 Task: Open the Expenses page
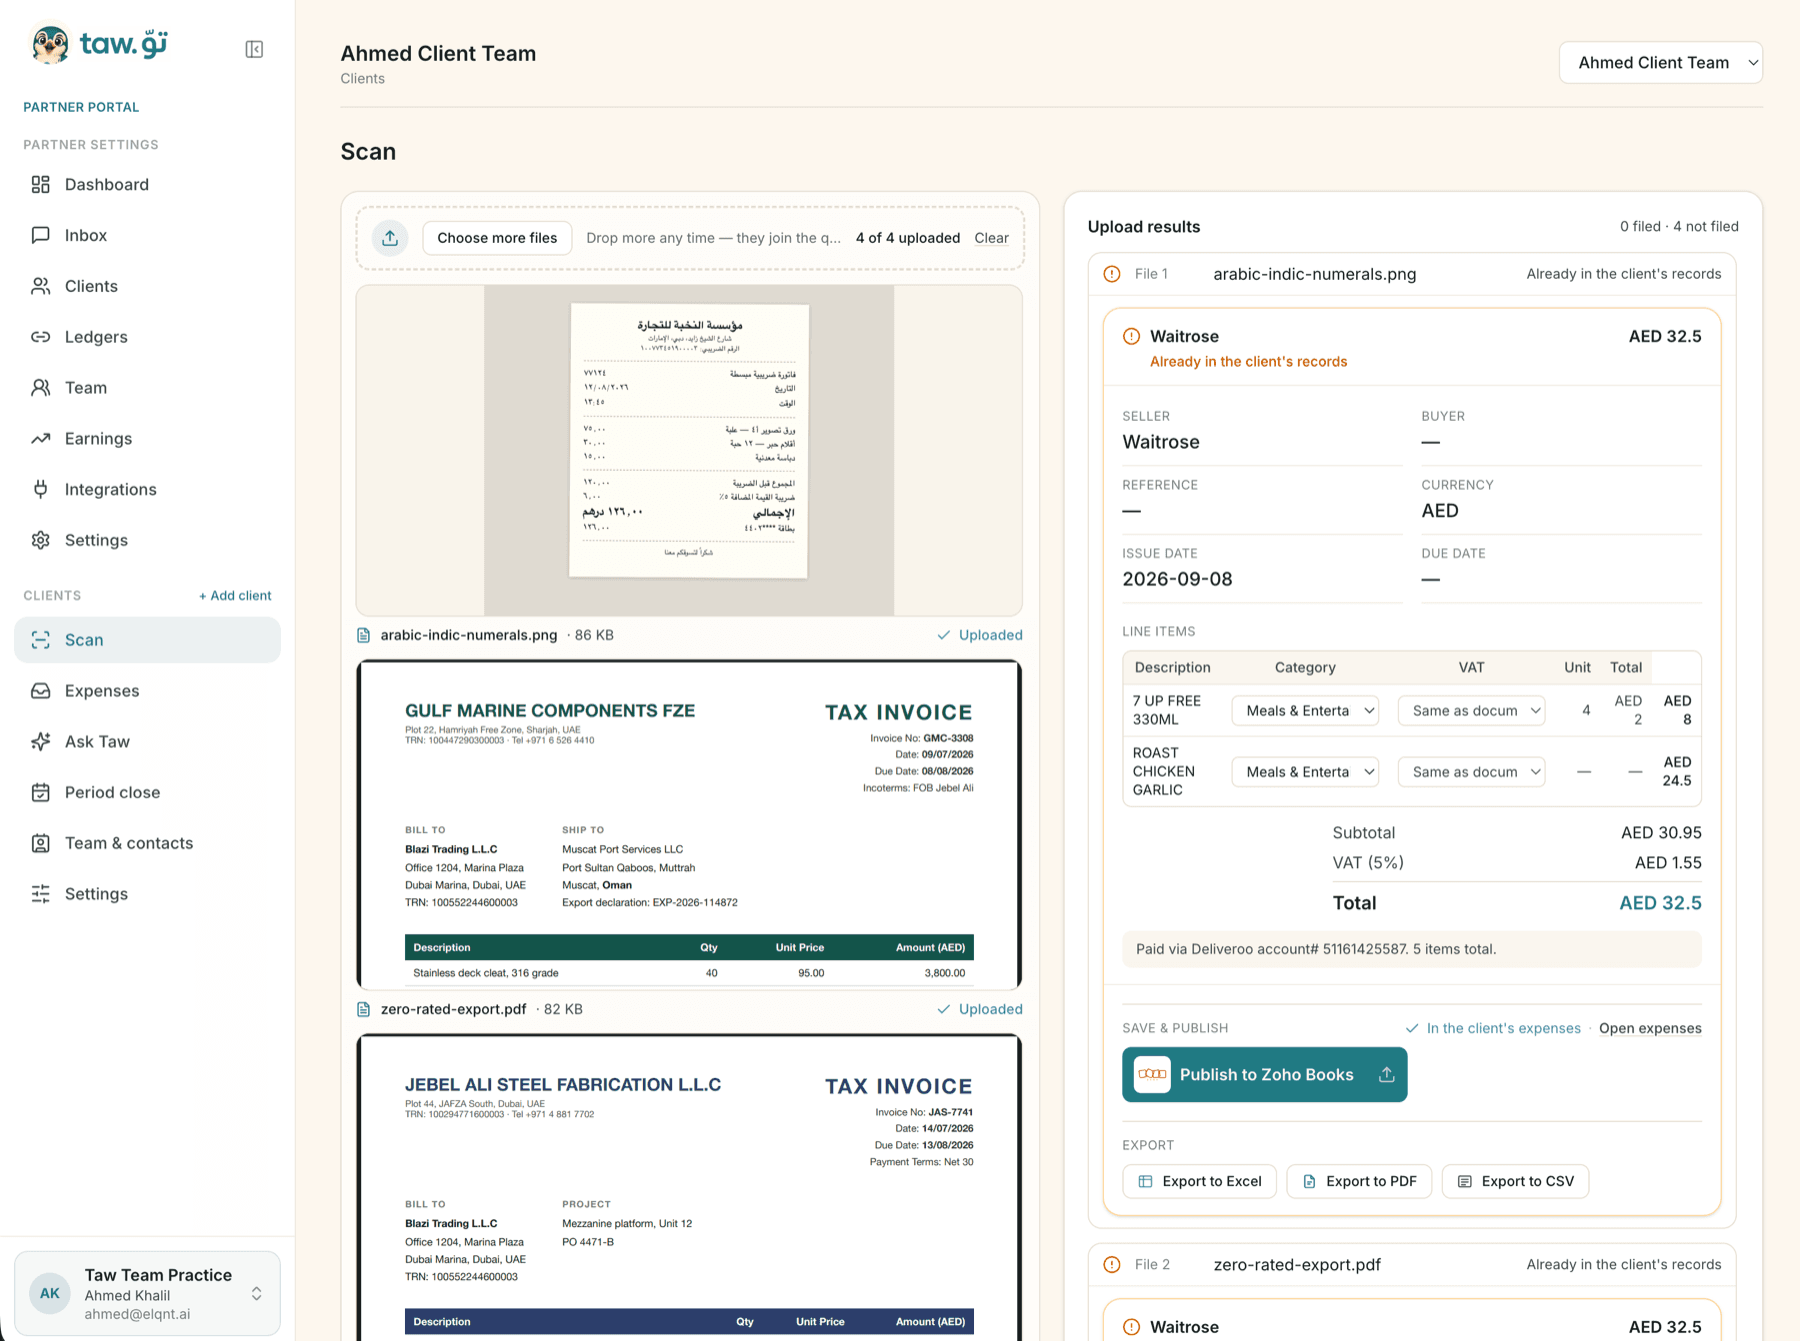[x=147, y=691]
